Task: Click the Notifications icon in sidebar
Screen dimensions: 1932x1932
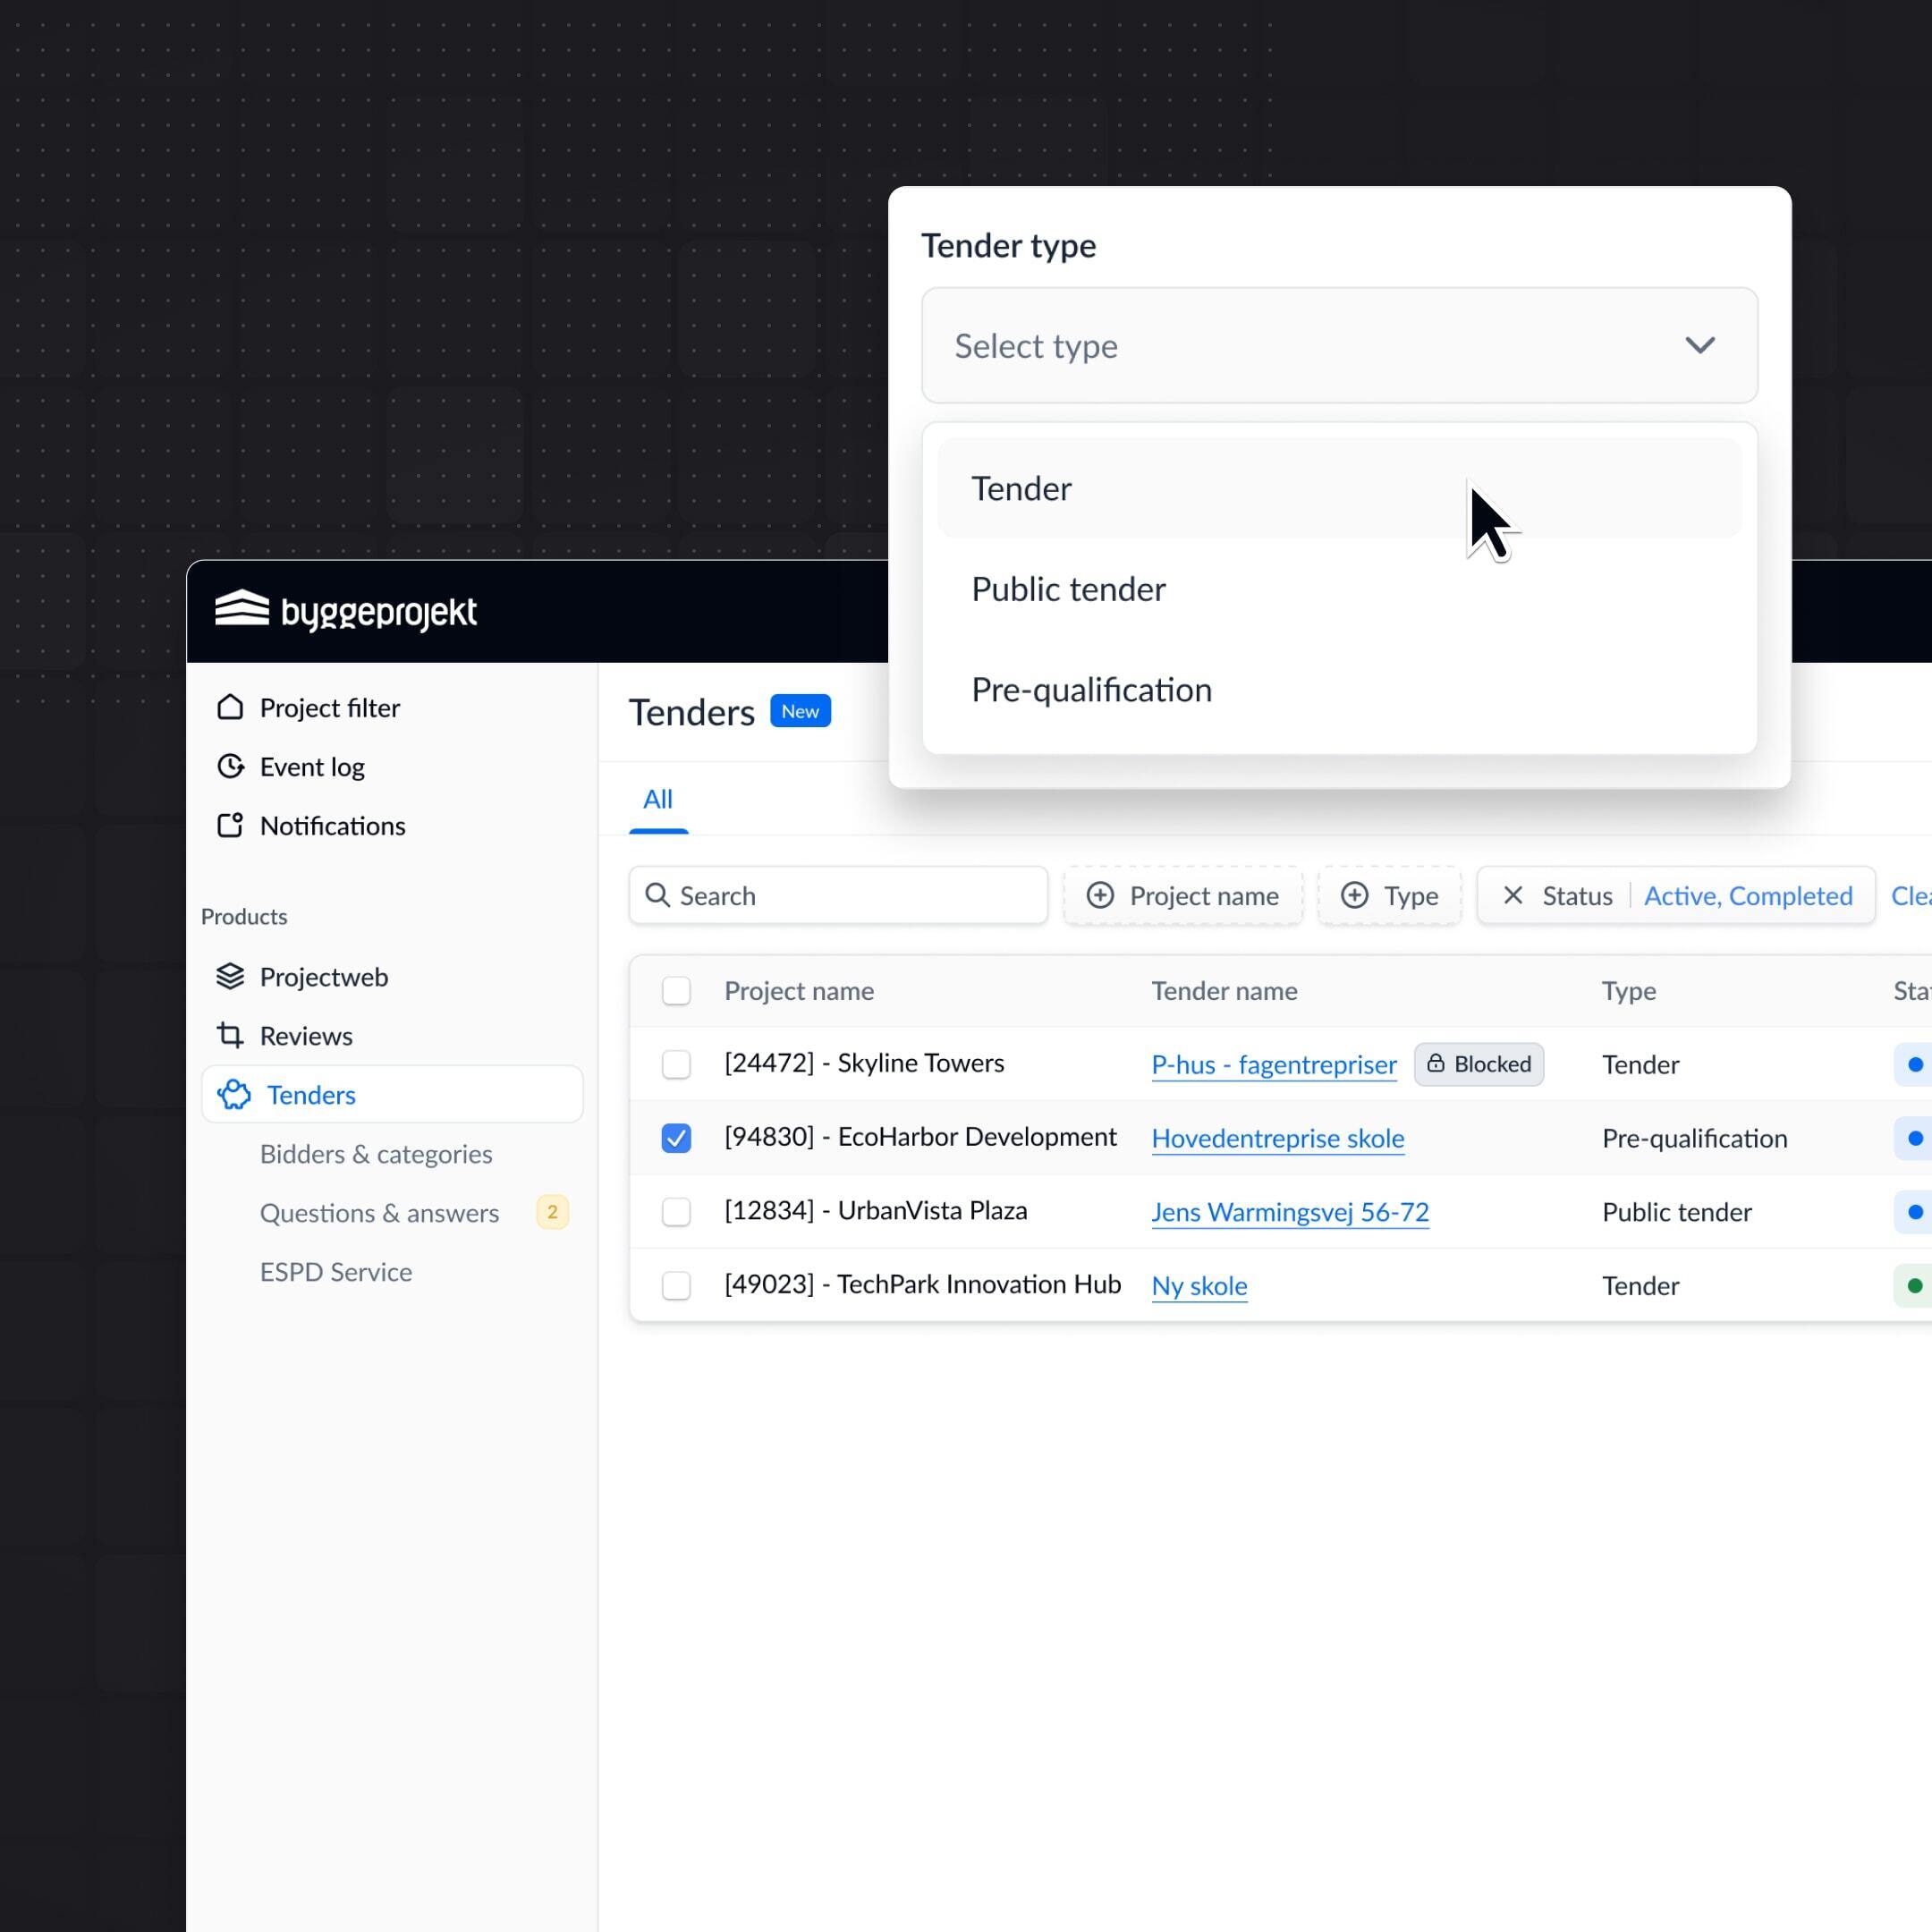Action: [230, 825]
